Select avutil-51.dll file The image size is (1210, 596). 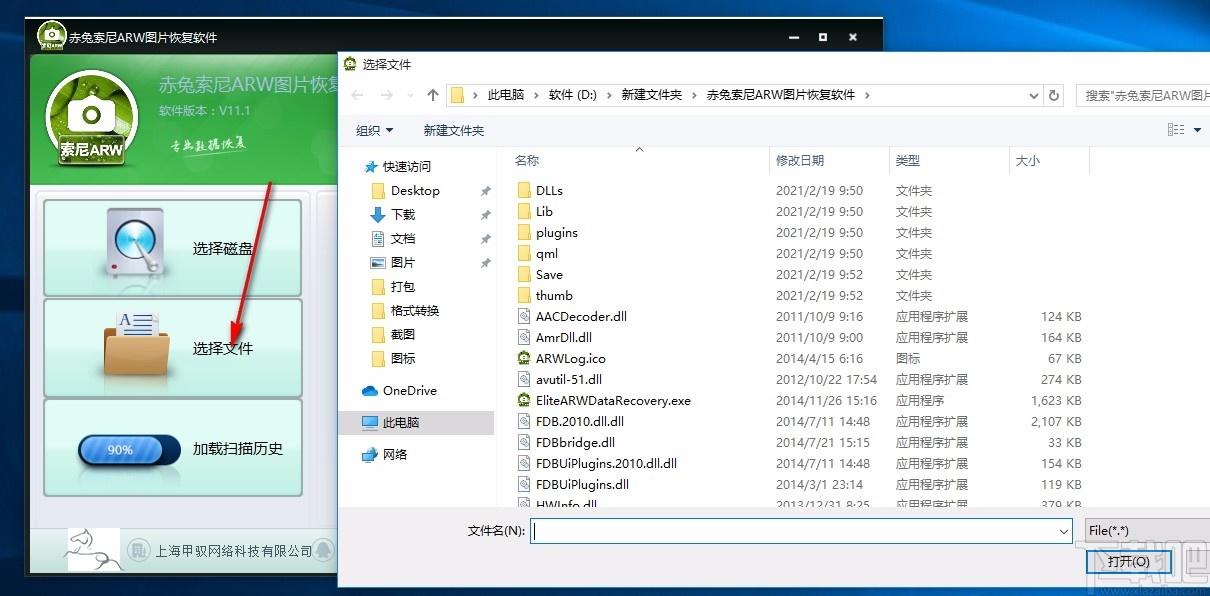click(x=569, y=379)
